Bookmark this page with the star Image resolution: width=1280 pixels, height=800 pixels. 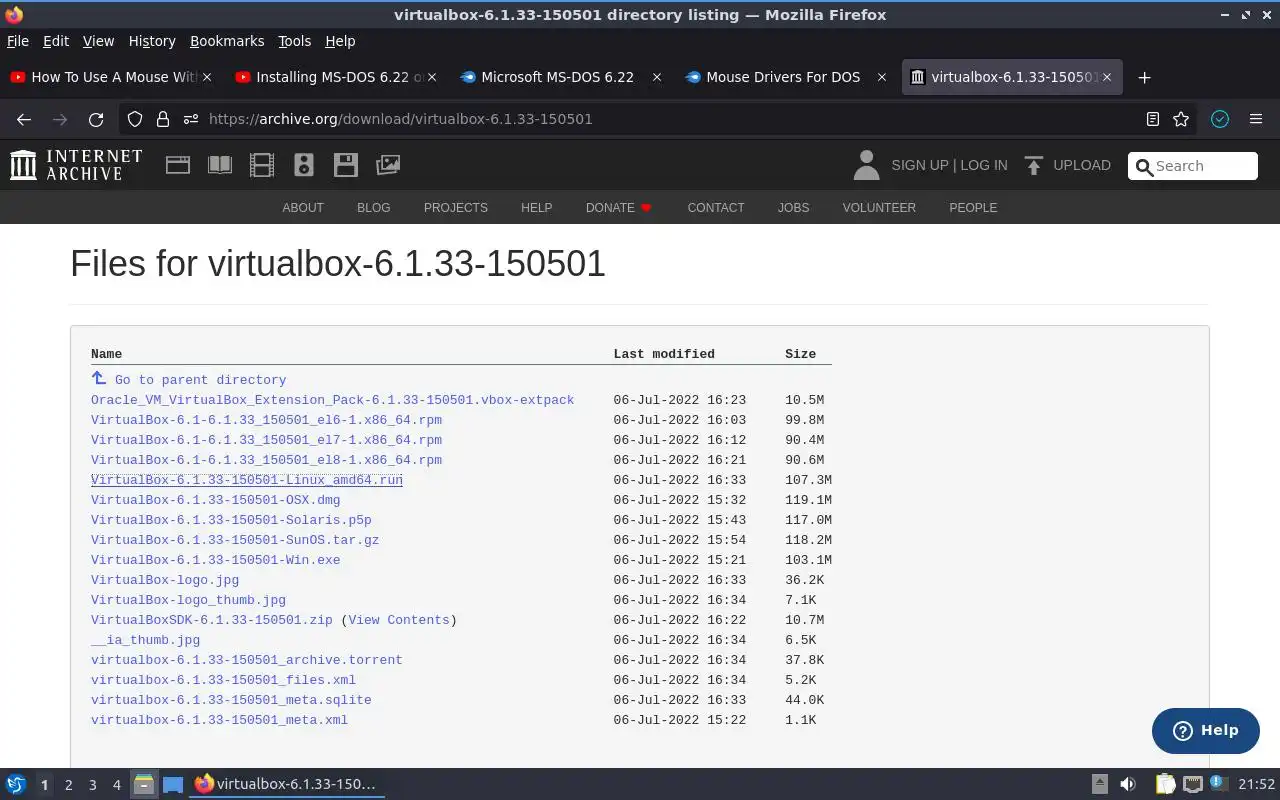[1181, 119]
